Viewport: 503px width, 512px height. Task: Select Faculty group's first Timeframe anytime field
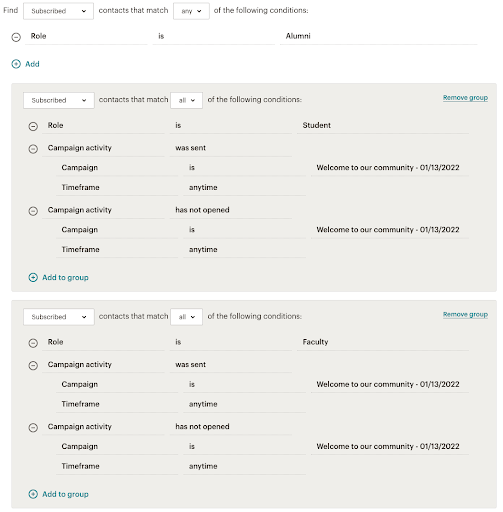coord(244,404)
